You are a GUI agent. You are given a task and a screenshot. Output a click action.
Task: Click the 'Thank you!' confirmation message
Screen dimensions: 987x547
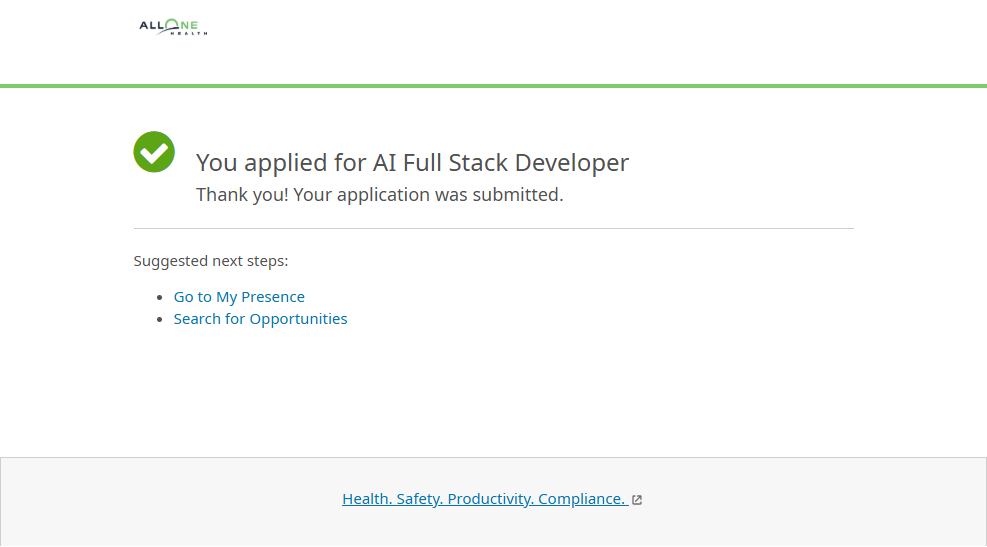tap(242, 195)
